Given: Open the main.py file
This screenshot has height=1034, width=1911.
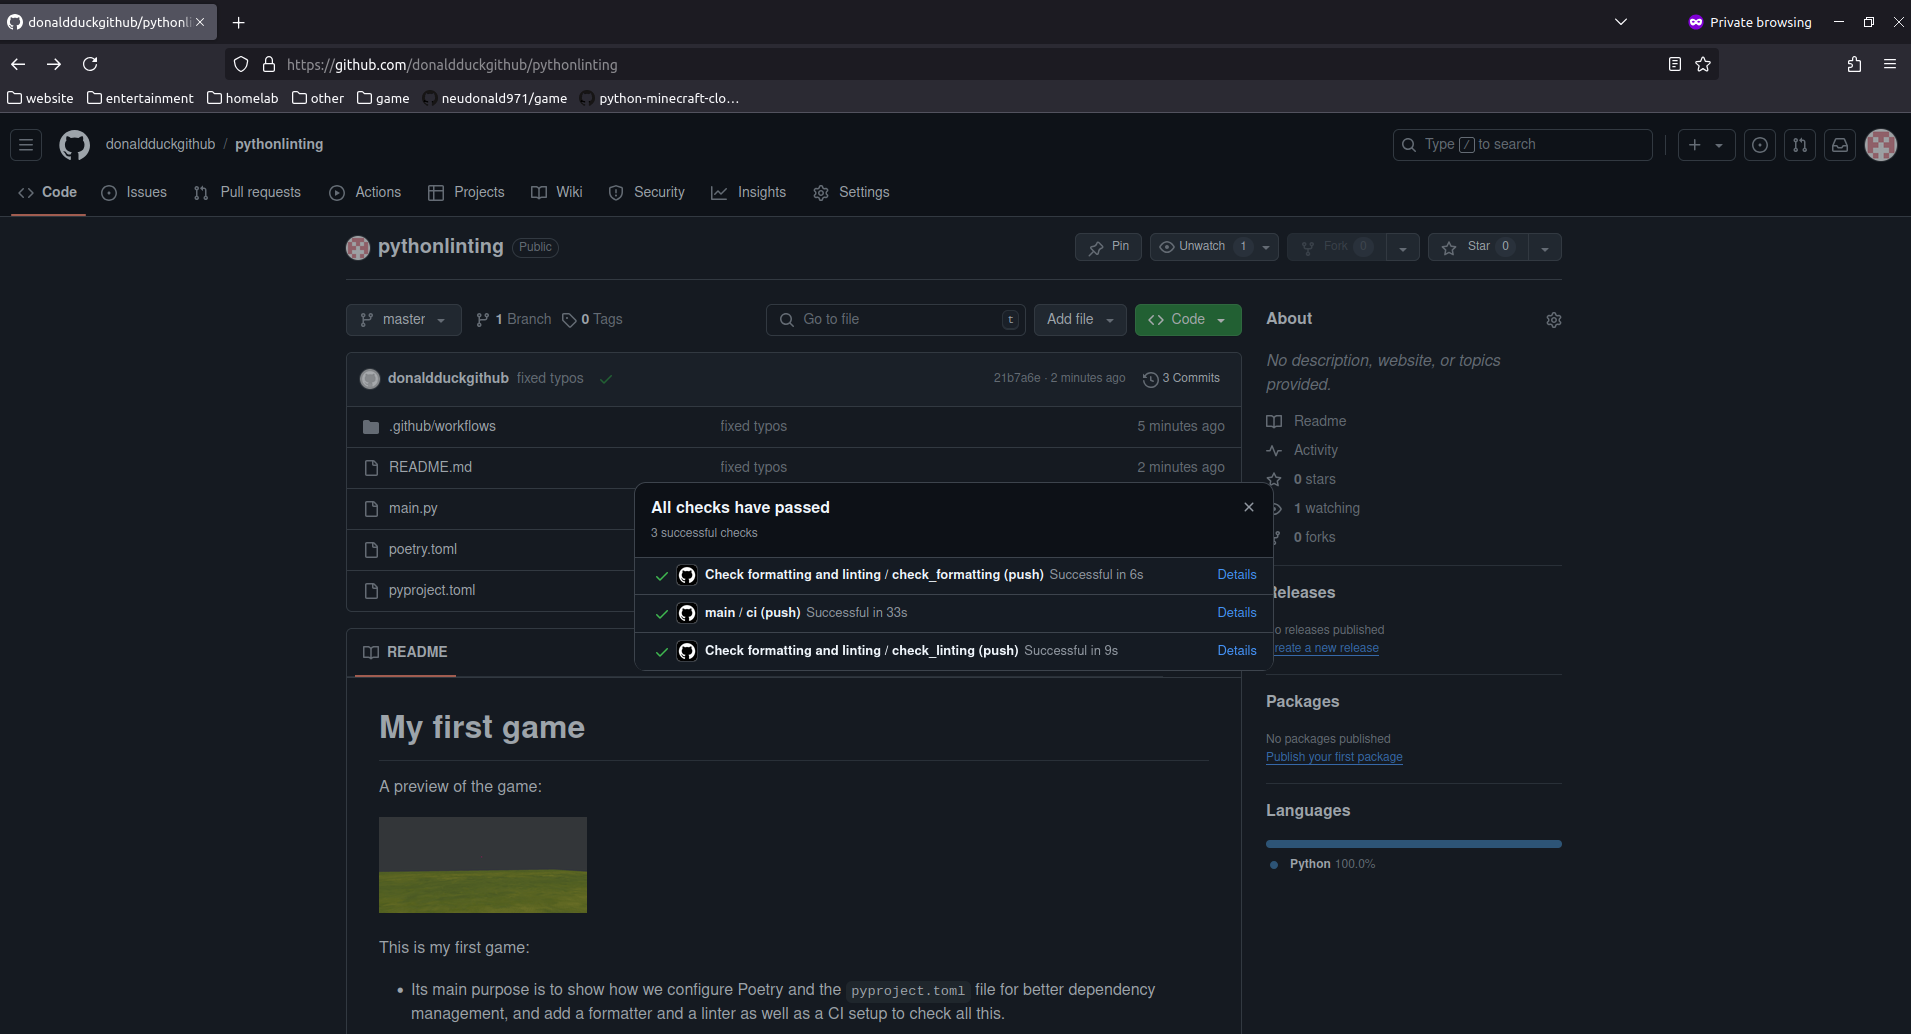Looking at the screenshot, I should [413, 508].
